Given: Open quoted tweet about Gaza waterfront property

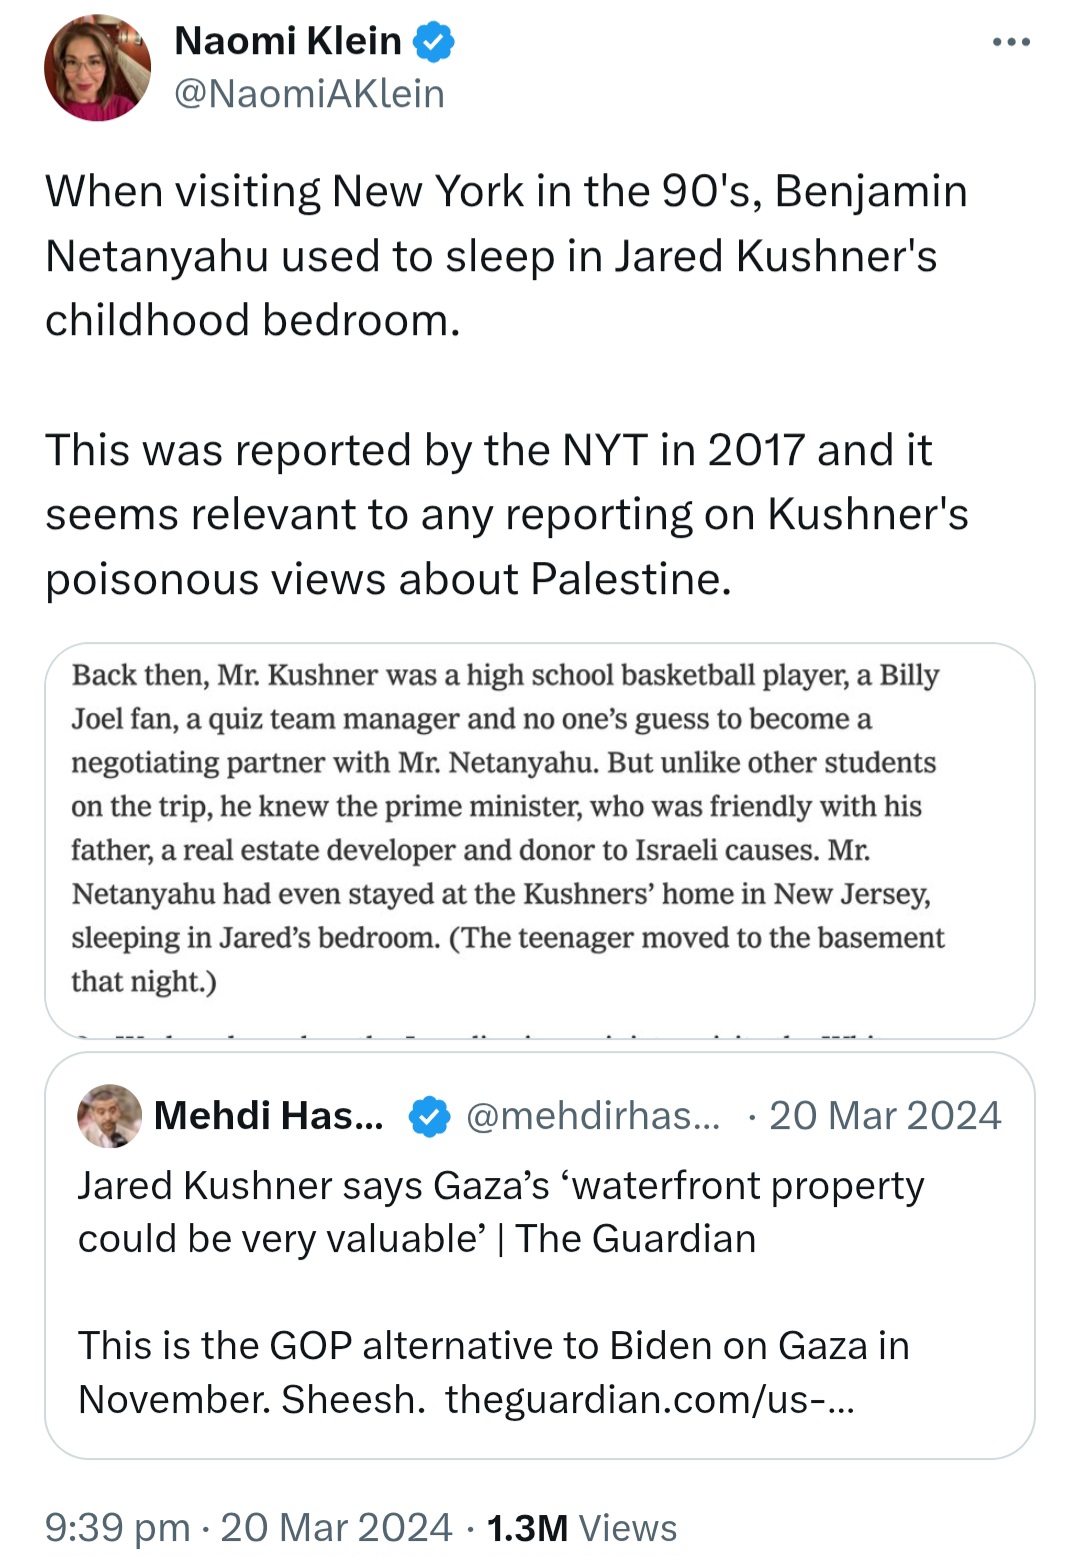Looking at the screenshot, I should [540, 1256].
